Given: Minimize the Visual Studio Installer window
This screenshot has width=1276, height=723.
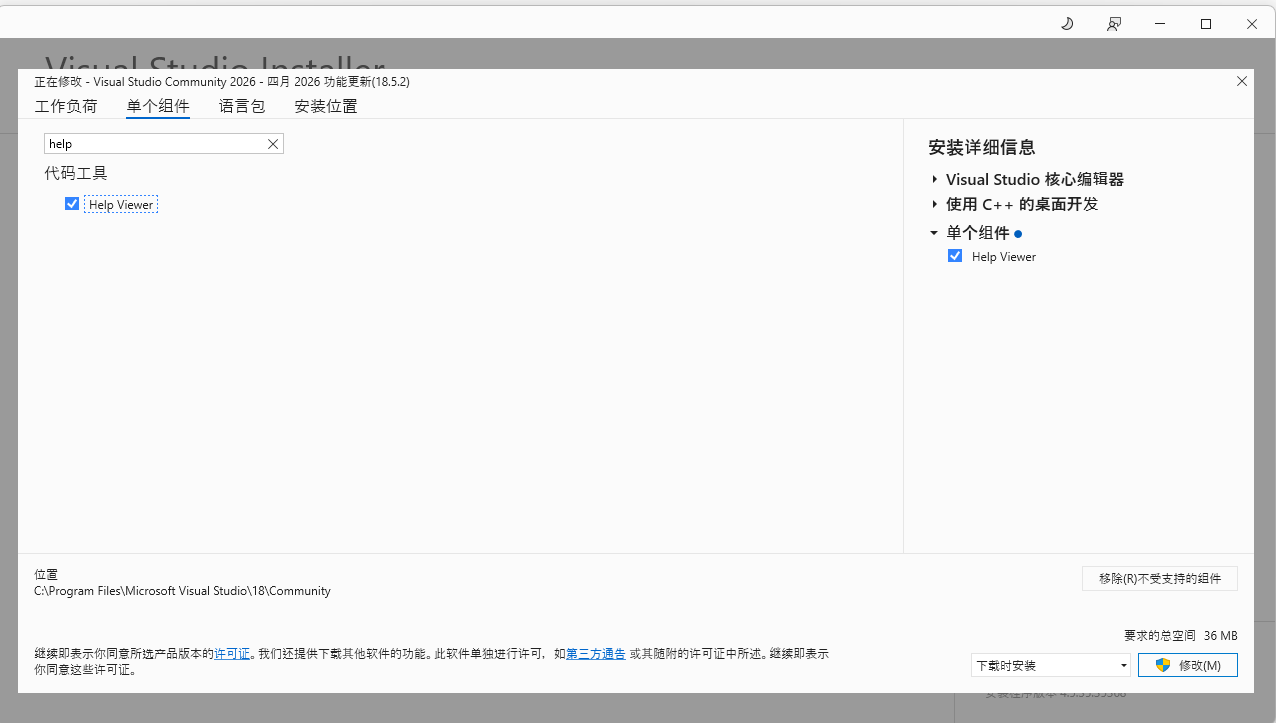Looking at the screenshot, I should pyautogui.click(x=1160, y=24).
